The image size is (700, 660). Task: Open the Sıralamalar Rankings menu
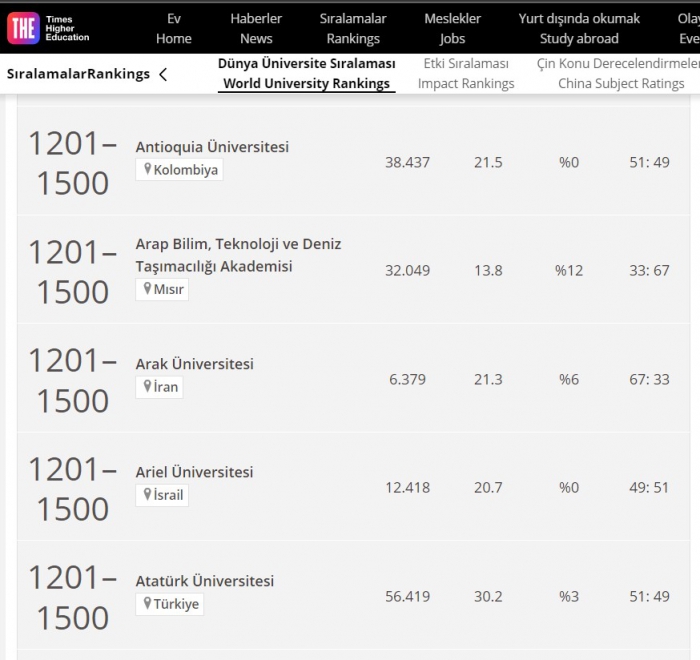[353, 29]
